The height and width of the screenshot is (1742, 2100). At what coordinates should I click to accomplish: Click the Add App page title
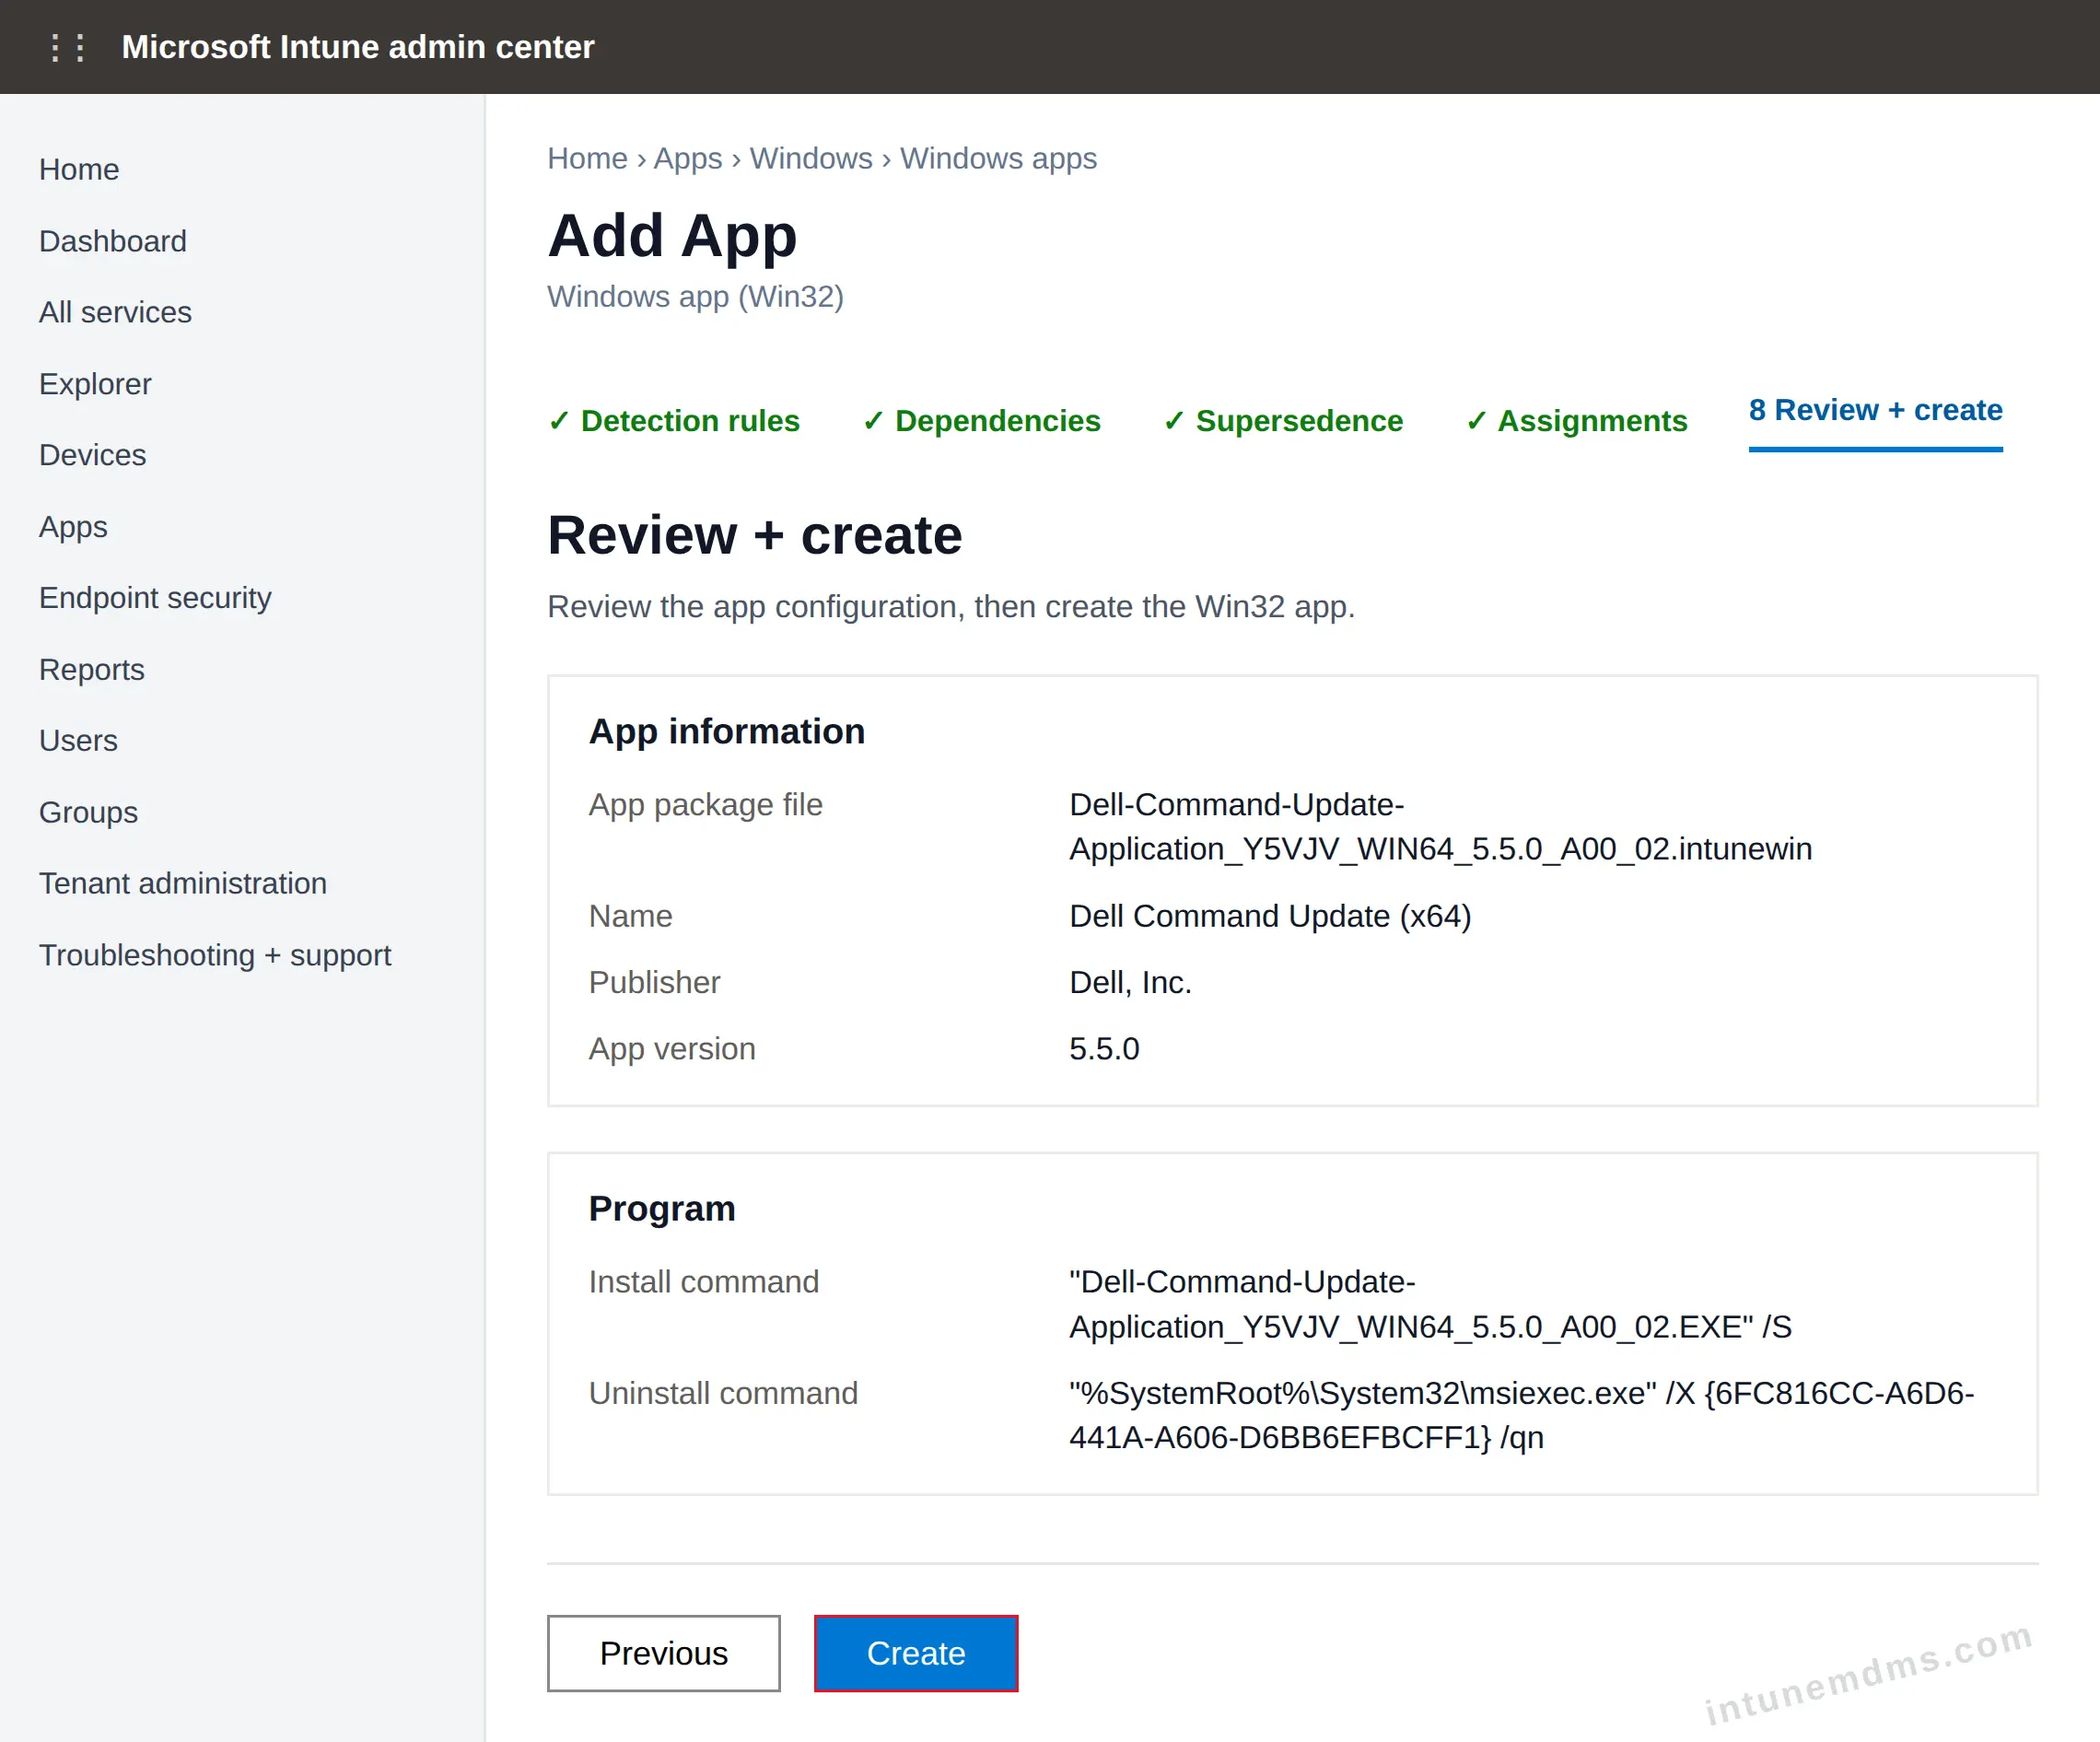tap(672, 236)
